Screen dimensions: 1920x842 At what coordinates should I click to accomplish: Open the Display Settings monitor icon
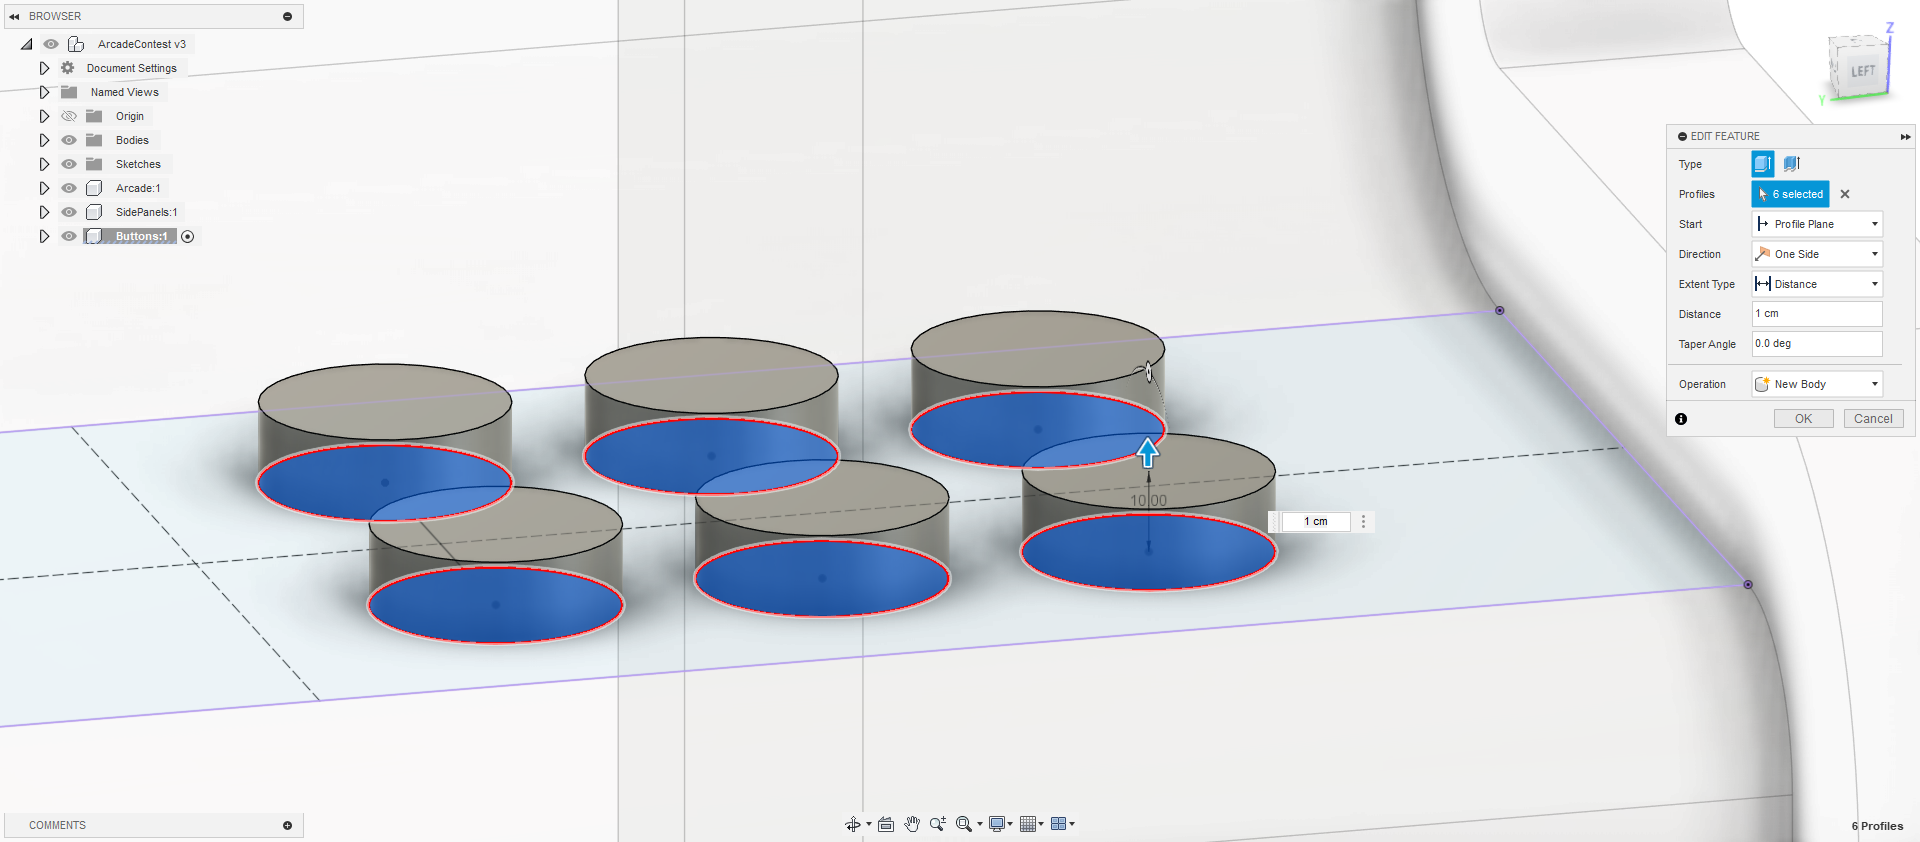click(x=997, y=824)
